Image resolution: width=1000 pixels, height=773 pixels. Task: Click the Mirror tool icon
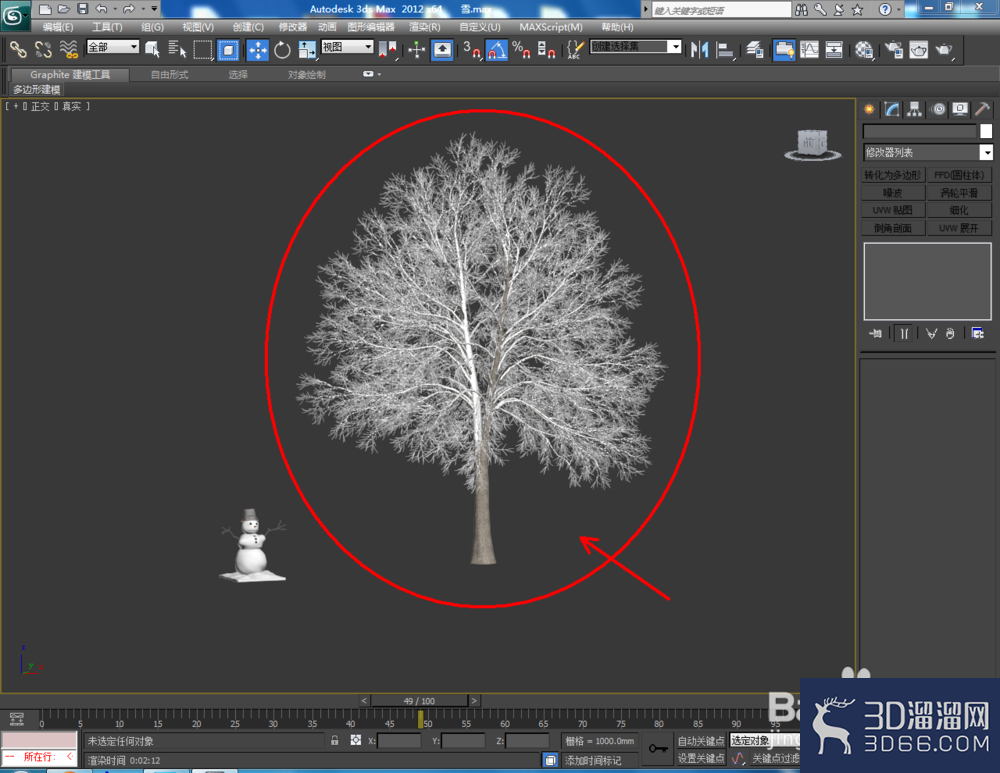700,50
